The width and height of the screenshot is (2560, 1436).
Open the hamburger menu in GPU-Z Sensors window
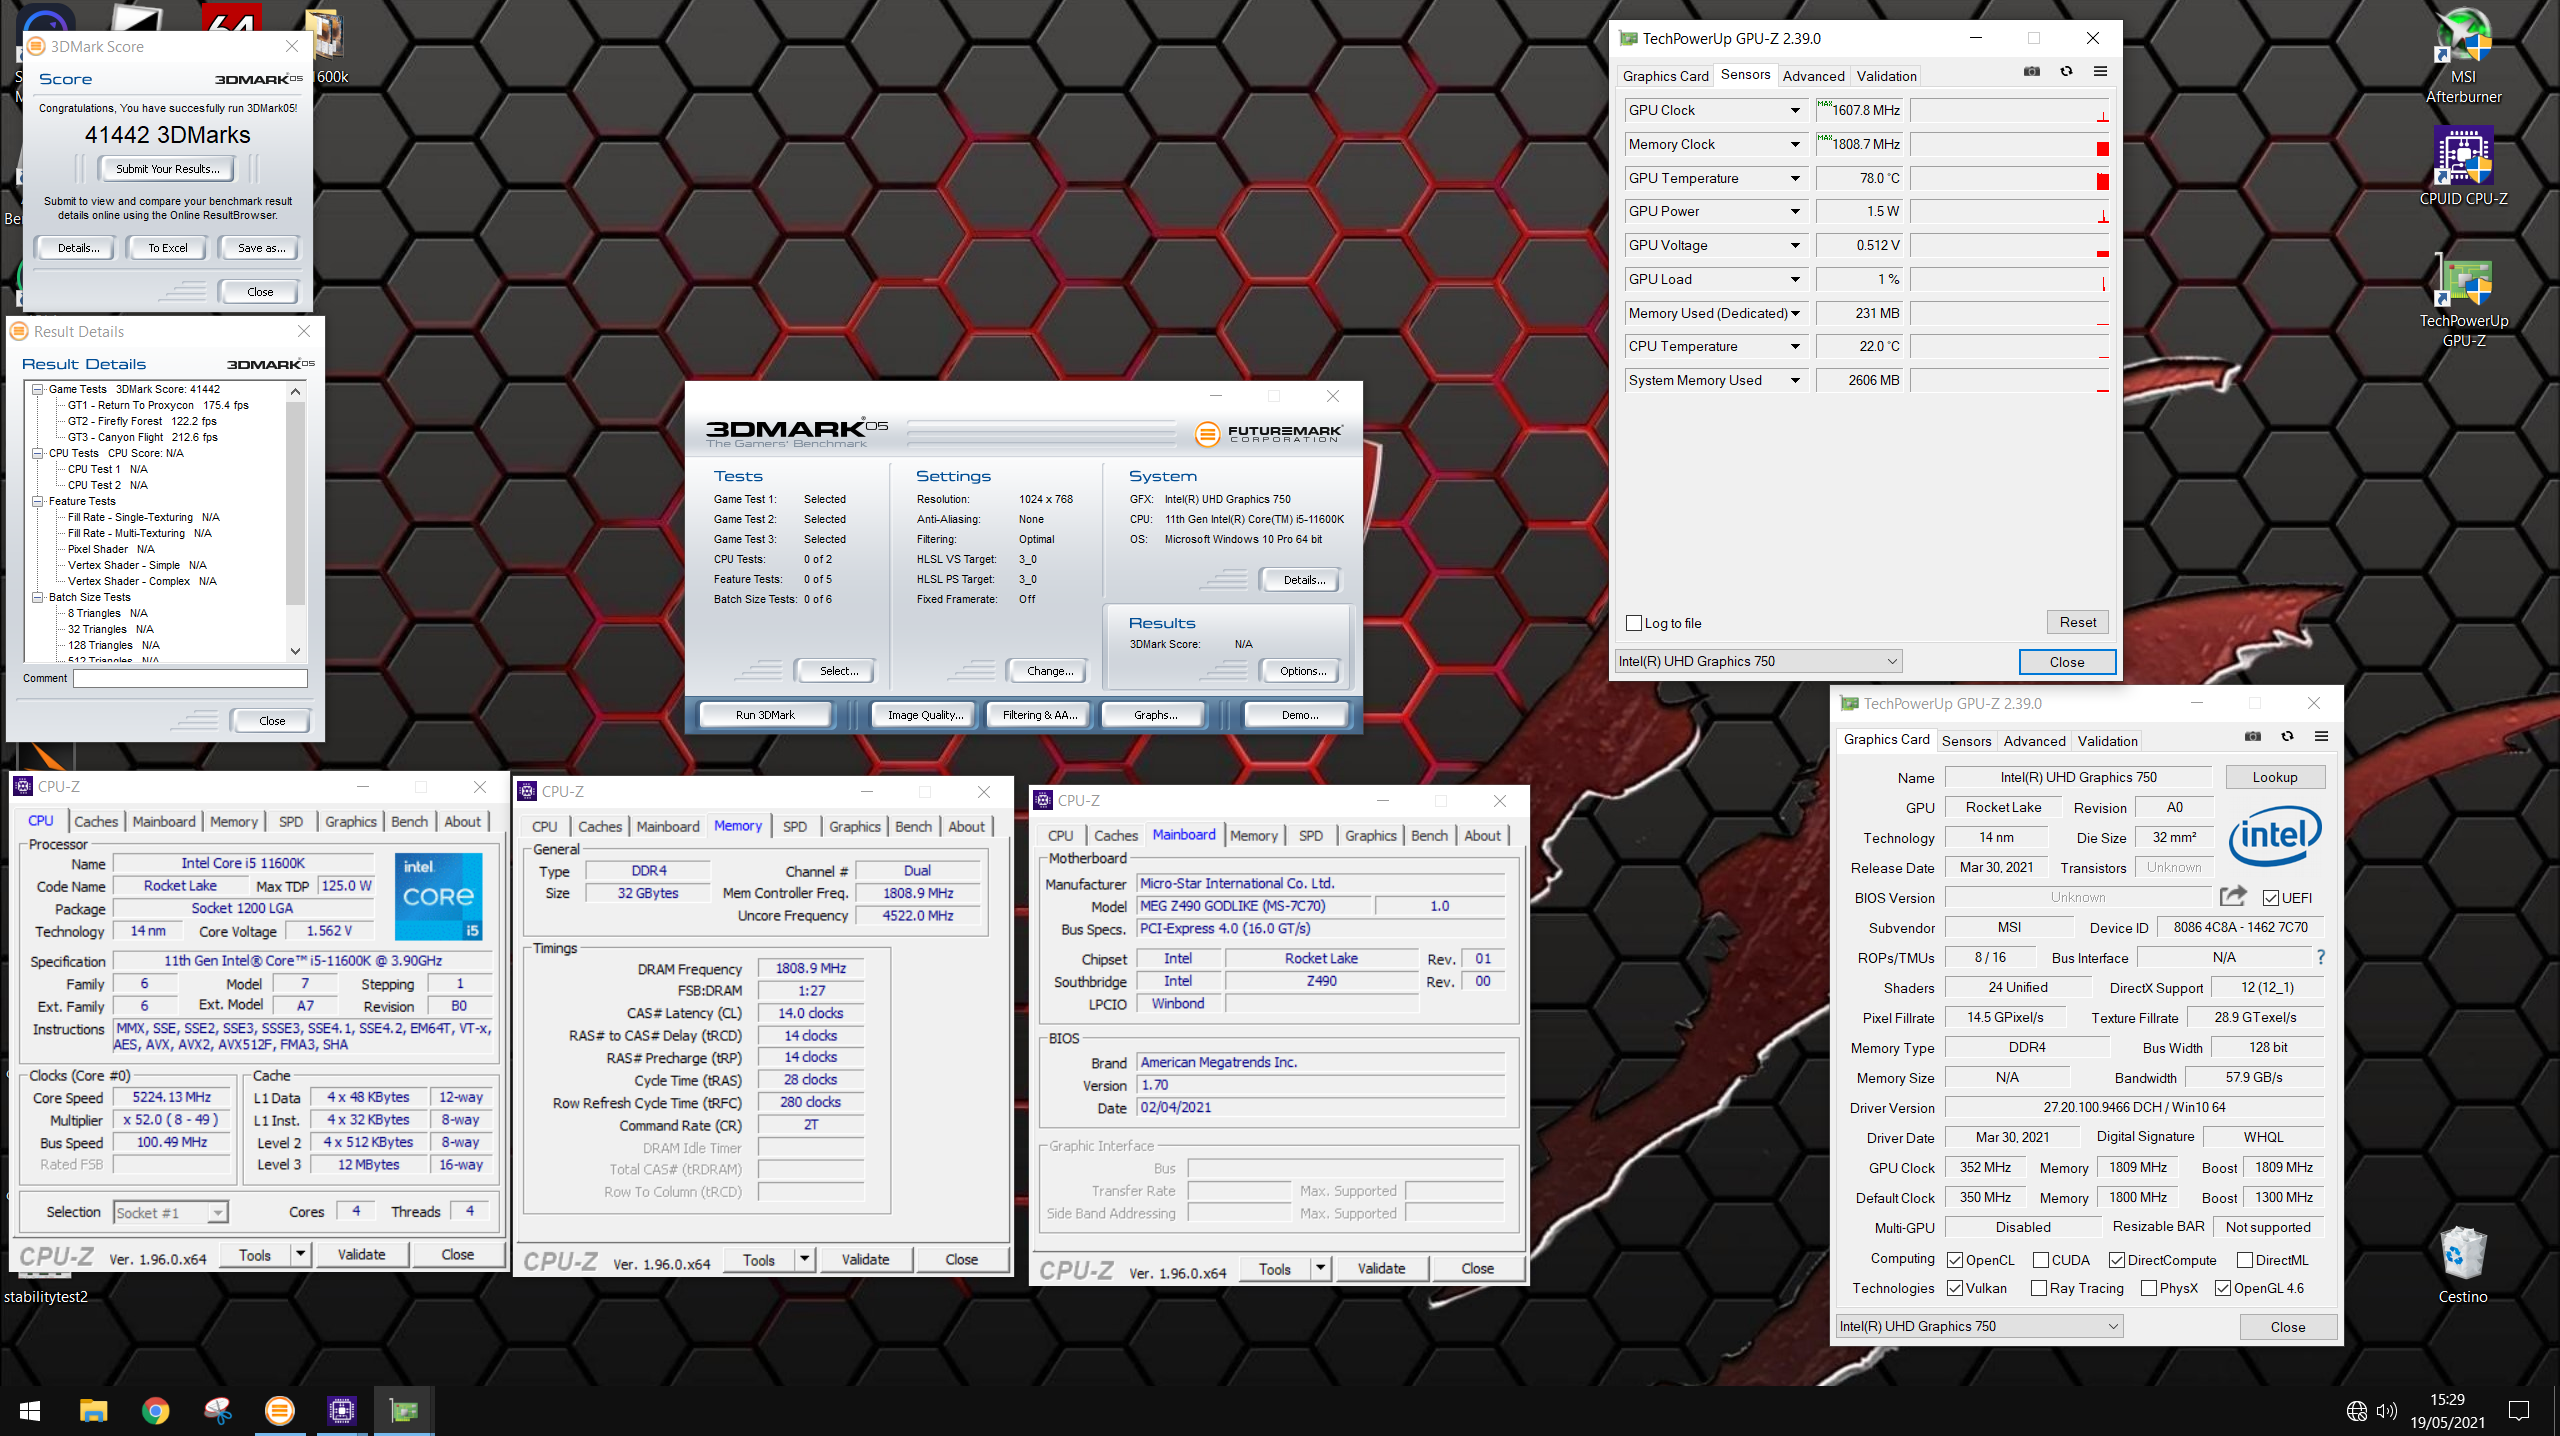pyautogui.click(x=2100, y=72)
